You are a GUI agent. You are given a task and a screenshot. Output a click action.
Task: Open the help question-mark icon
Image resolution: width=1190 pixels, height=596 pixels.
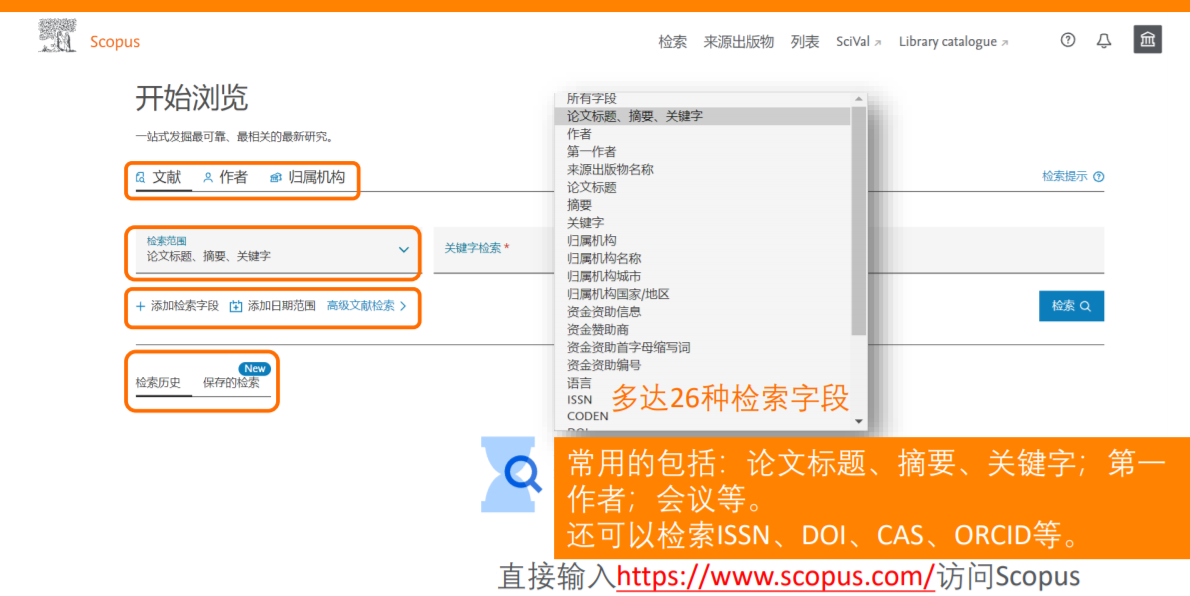tap(1068, 41)
